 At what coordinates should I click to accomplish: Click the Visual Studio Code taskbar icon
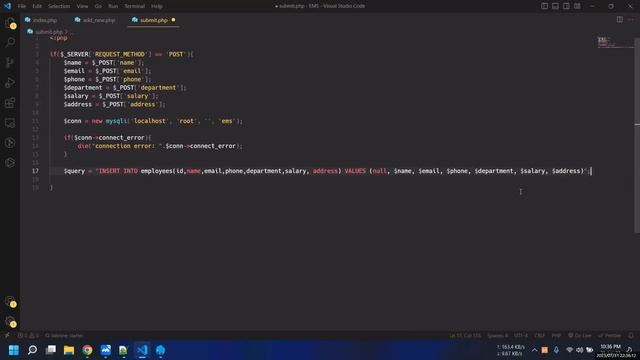tap(142, 350)
